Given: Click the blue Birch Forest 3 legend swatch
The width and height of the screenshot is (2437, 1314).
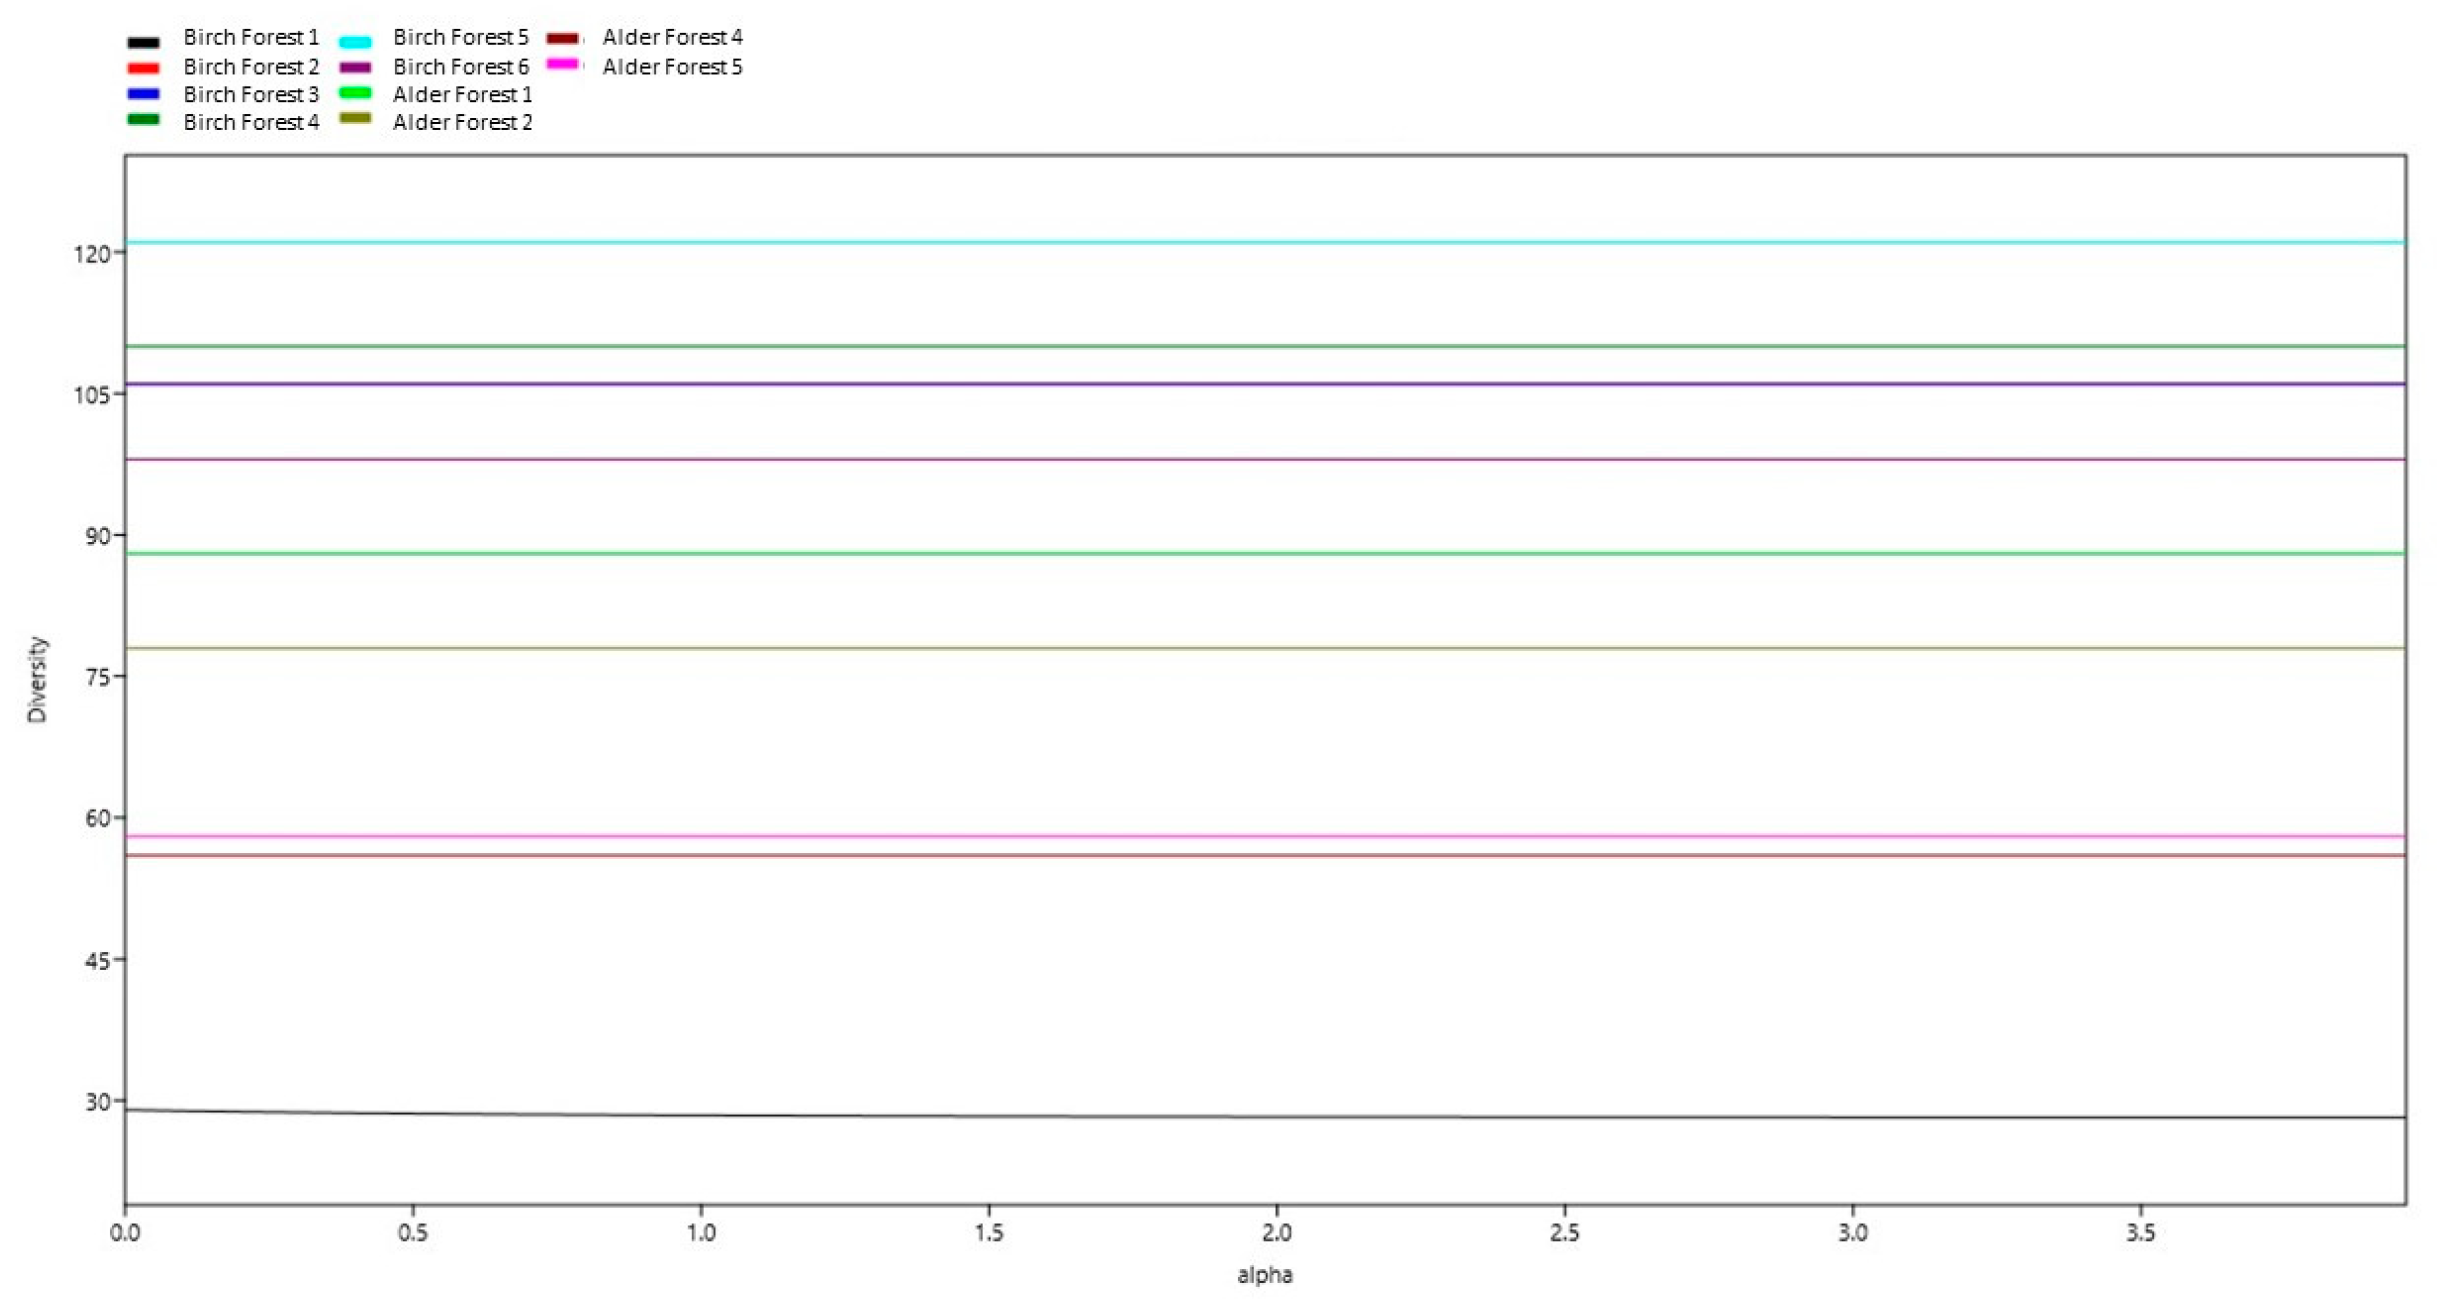Looking at the screenshot, I should tap(144, 94).
